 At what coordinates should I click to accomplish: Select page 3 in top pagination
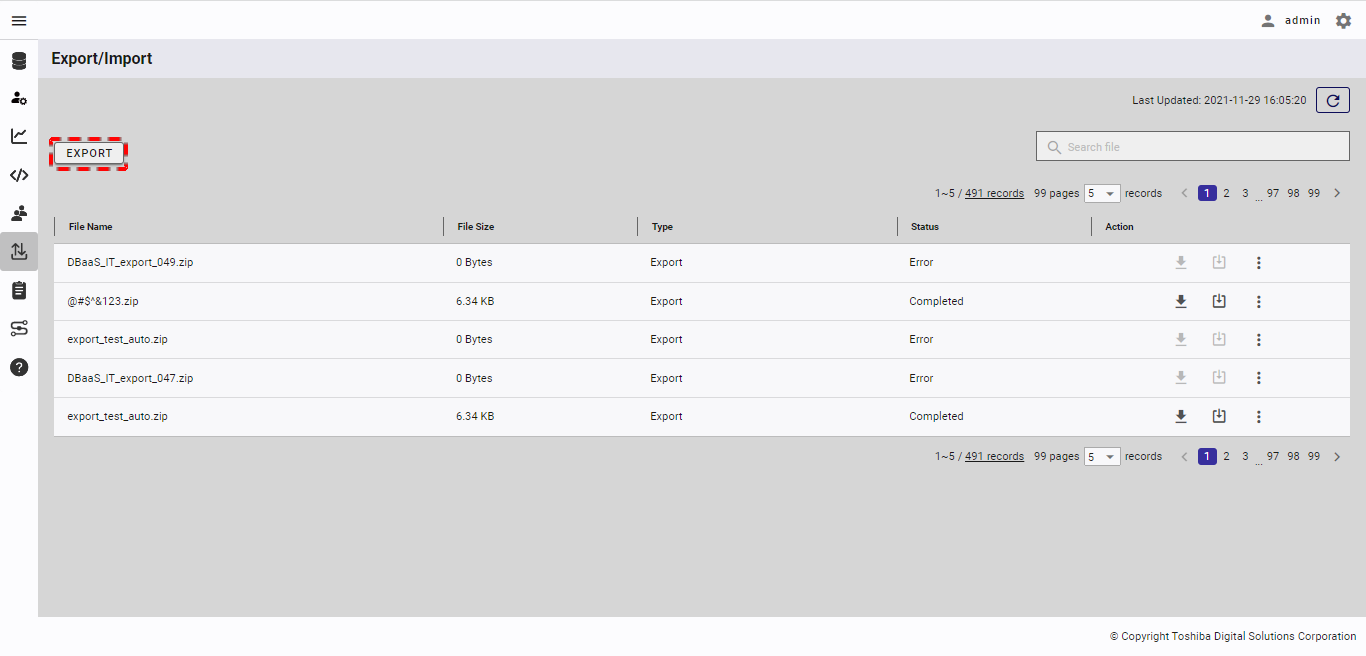click(1245, 193)
